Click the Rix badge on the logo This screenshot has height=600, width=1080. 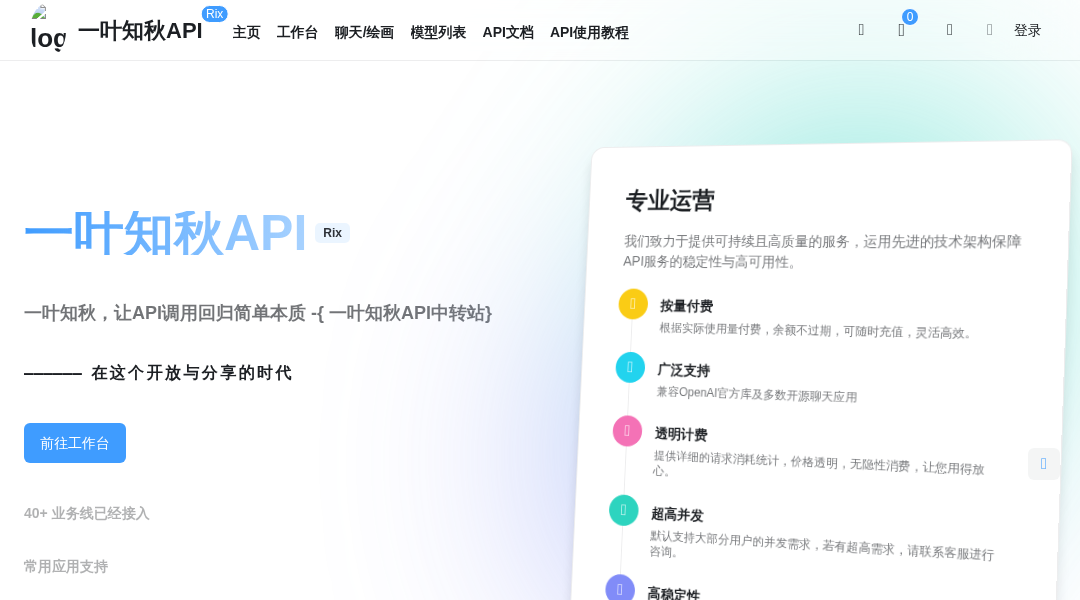point(214,14)
